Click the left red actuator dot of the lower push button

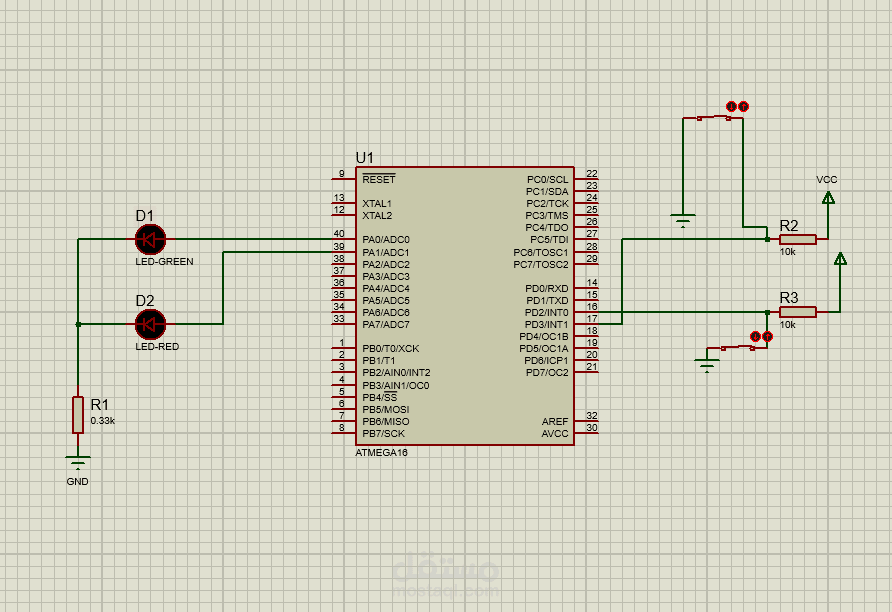pos(756,337)
